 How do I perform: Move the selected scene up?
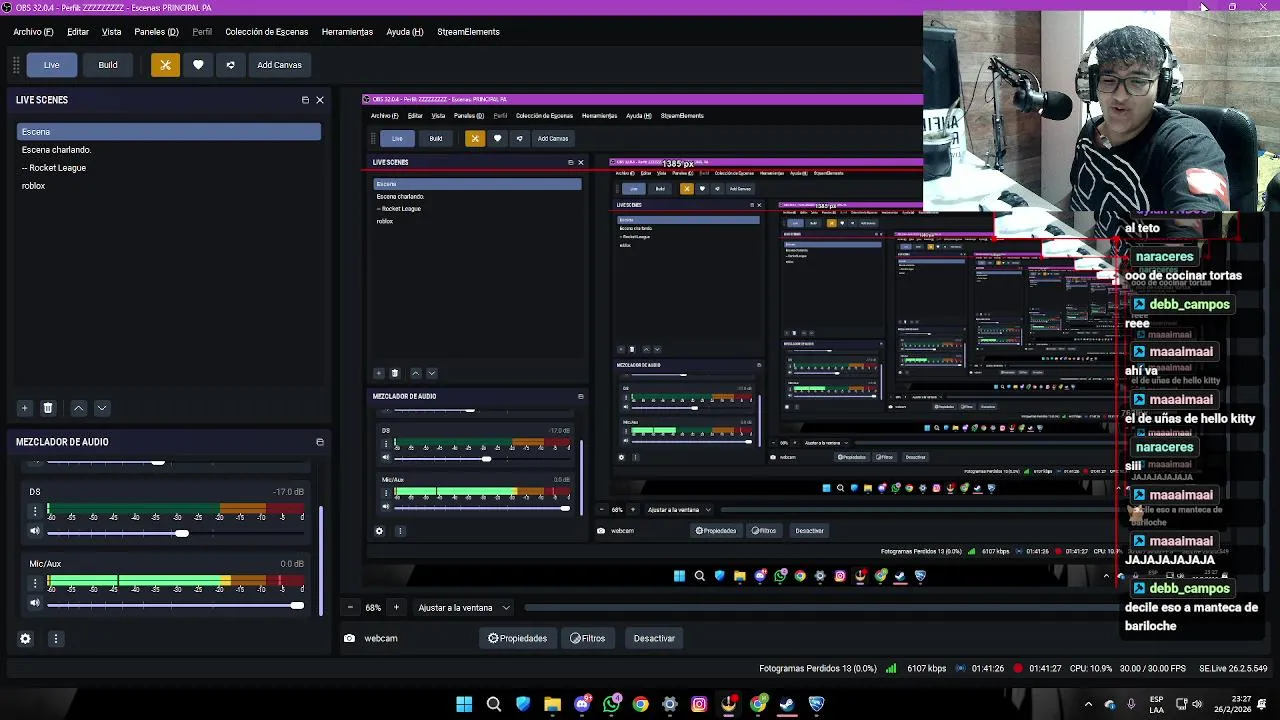(78, 408)
